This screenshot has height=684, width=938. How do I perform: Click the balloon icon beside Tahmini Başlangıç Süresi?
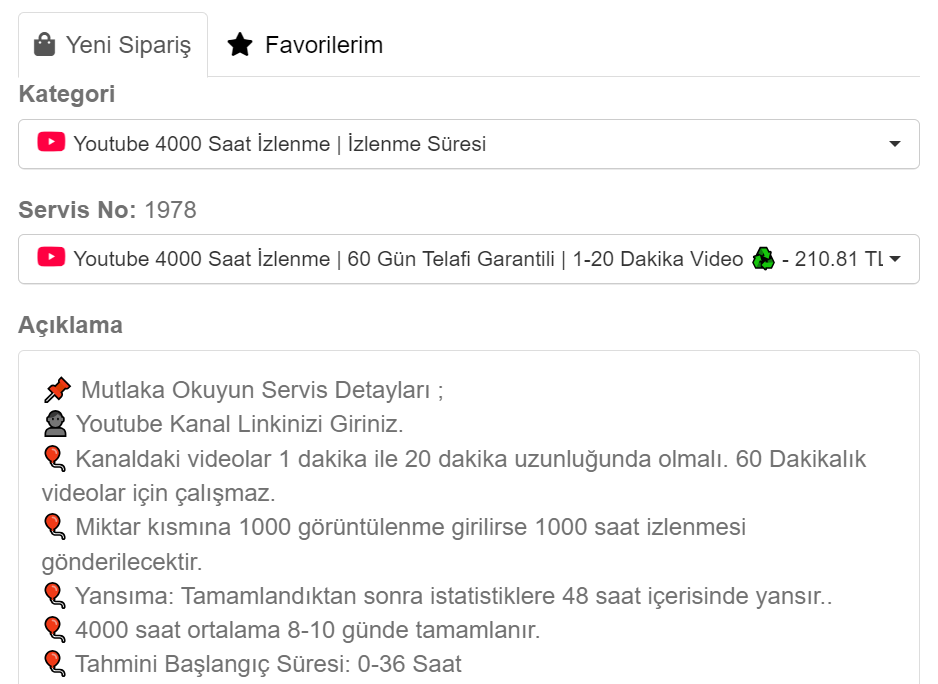coord(54,664)
